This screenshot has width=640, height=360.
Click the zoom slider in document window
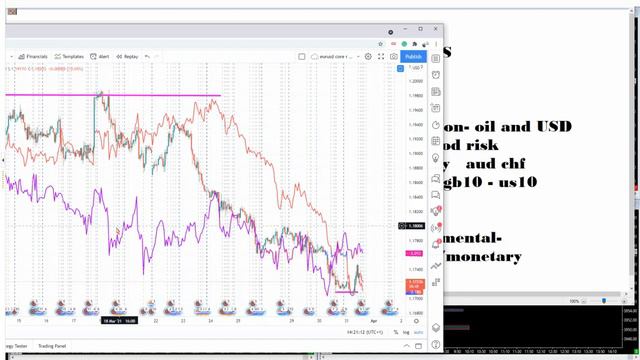pyautogui.click(x=604, y=301)
